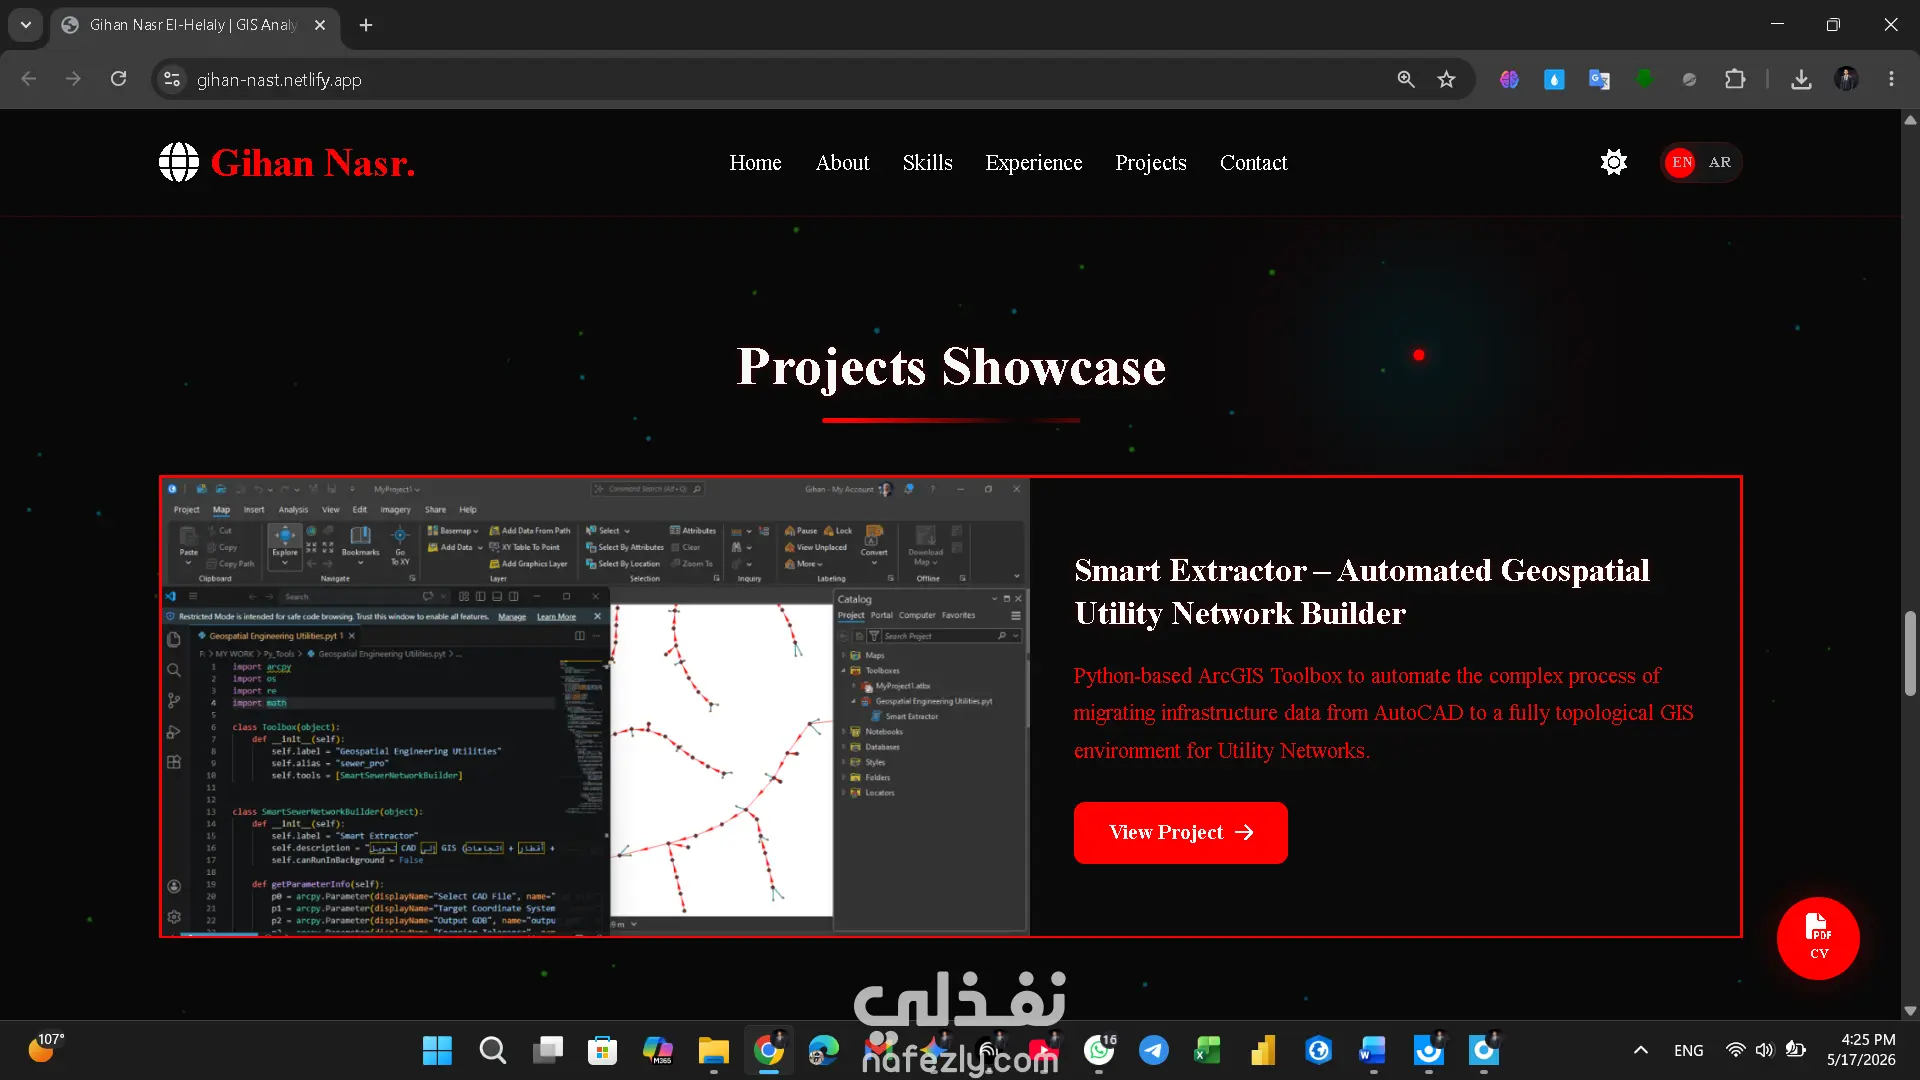1920x1080 pixels.
Task: Open the Experience nav item
Action: (1033, 163)
